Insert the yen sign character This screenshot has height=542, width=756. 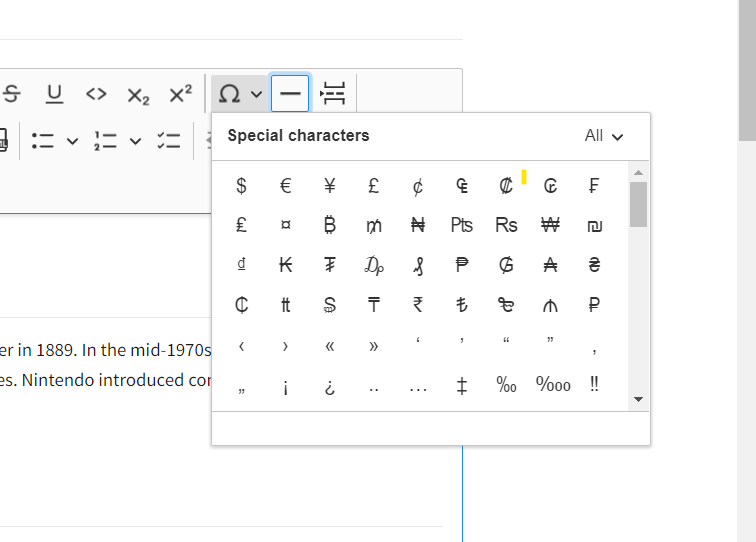330,186
